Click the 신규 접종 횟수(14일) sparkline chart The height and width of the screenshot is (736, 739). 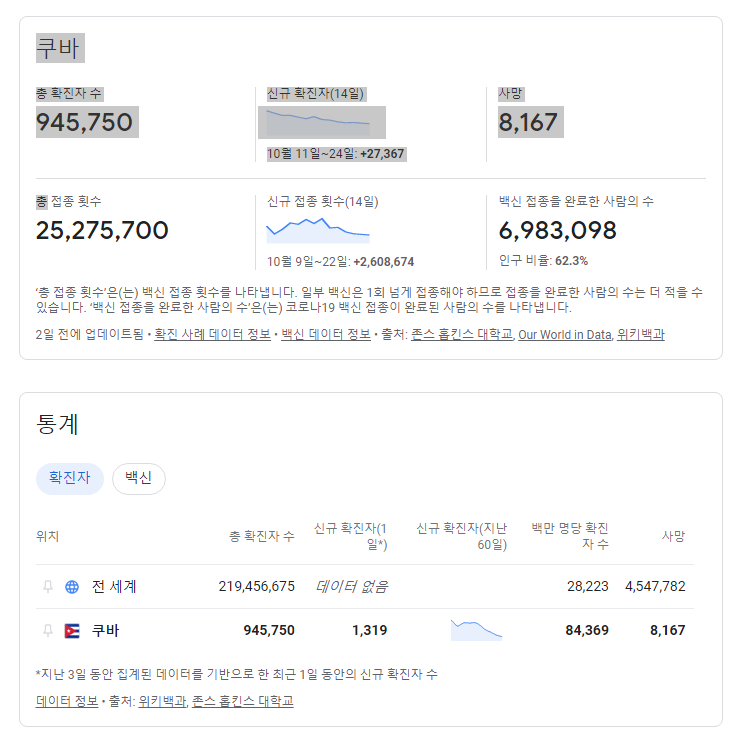tap(318, 230)
